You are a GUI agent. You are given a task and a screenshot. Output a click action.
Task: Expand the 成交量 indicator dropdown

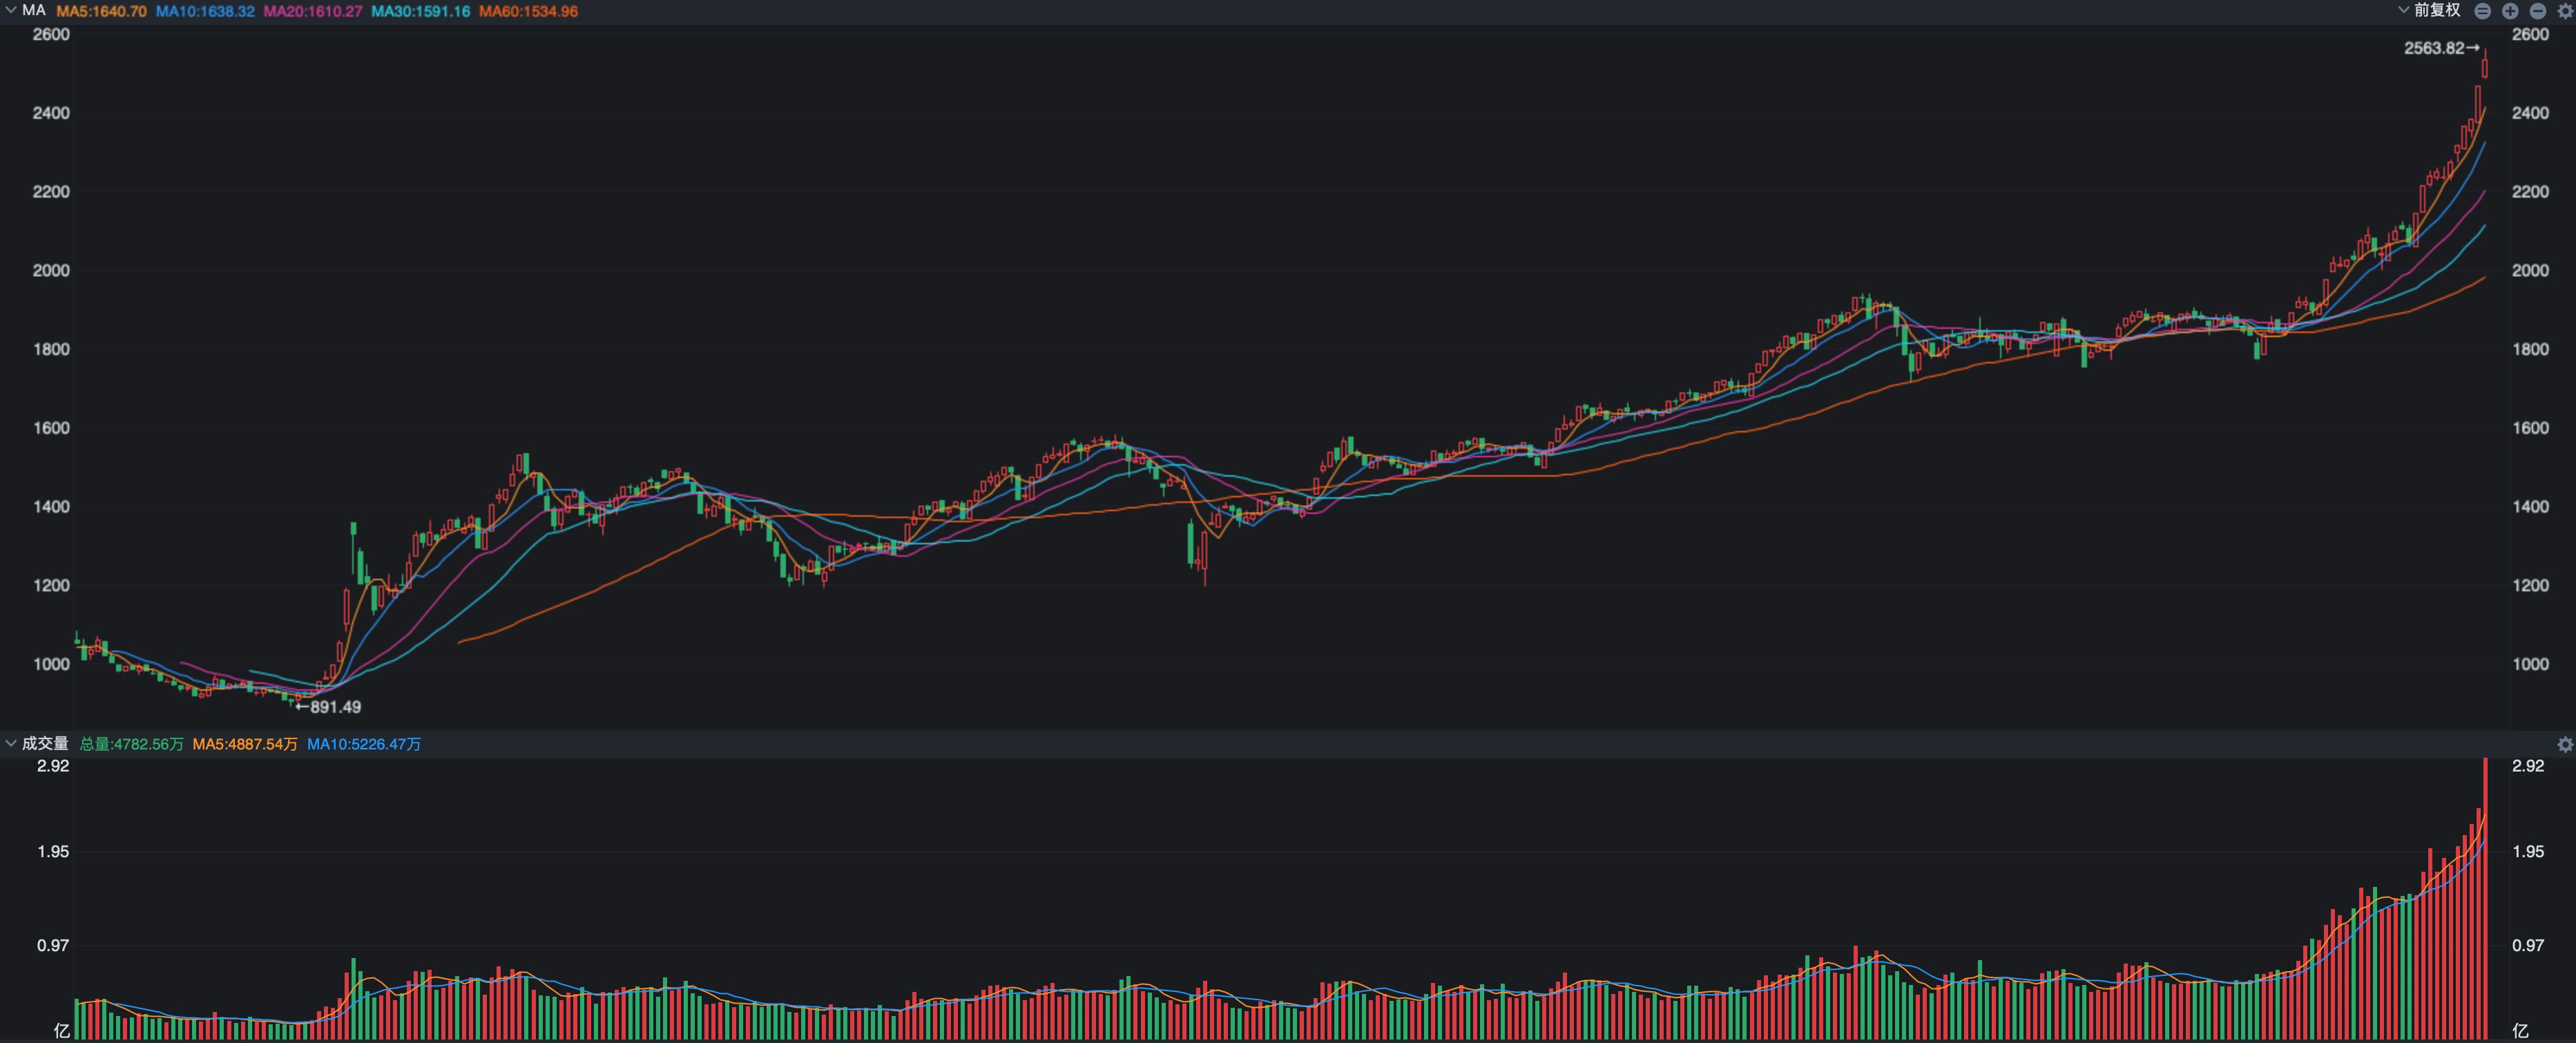11,743
